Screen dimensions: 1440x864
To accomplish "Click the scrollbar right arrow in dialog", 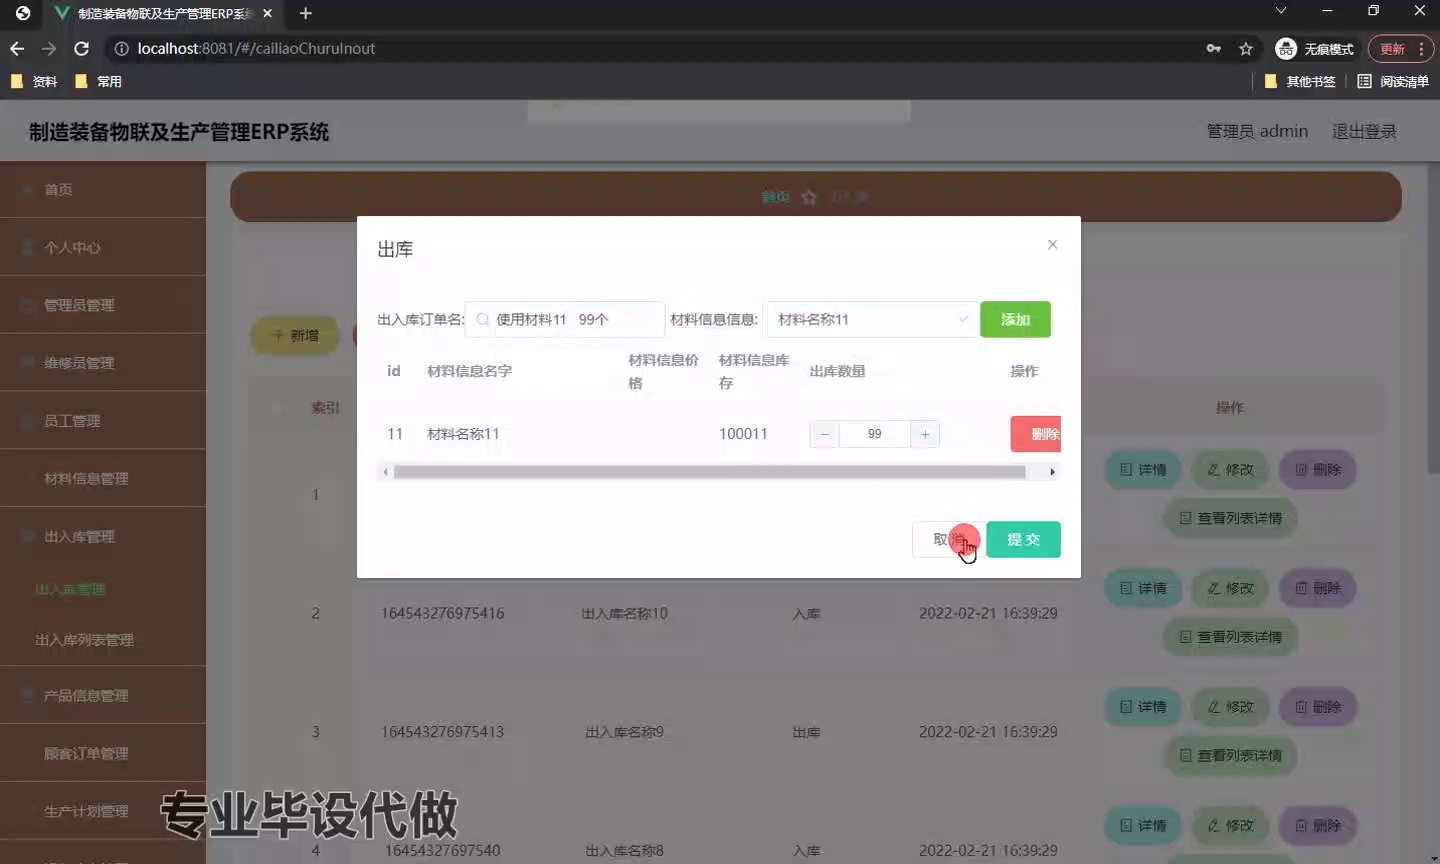I will (1052, 472).
